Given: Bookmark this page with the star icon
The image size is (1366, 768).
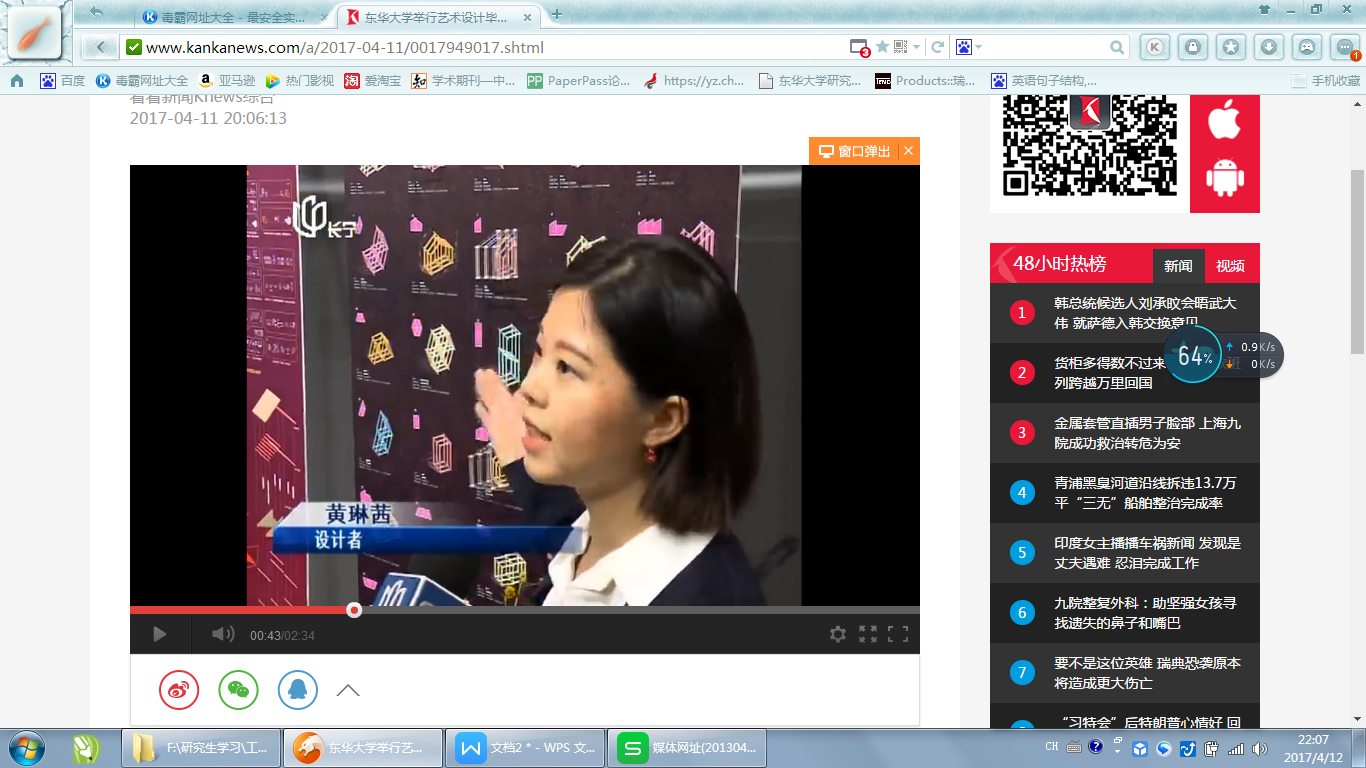Looking at the screenshot, I should click(x=882, y=47).
